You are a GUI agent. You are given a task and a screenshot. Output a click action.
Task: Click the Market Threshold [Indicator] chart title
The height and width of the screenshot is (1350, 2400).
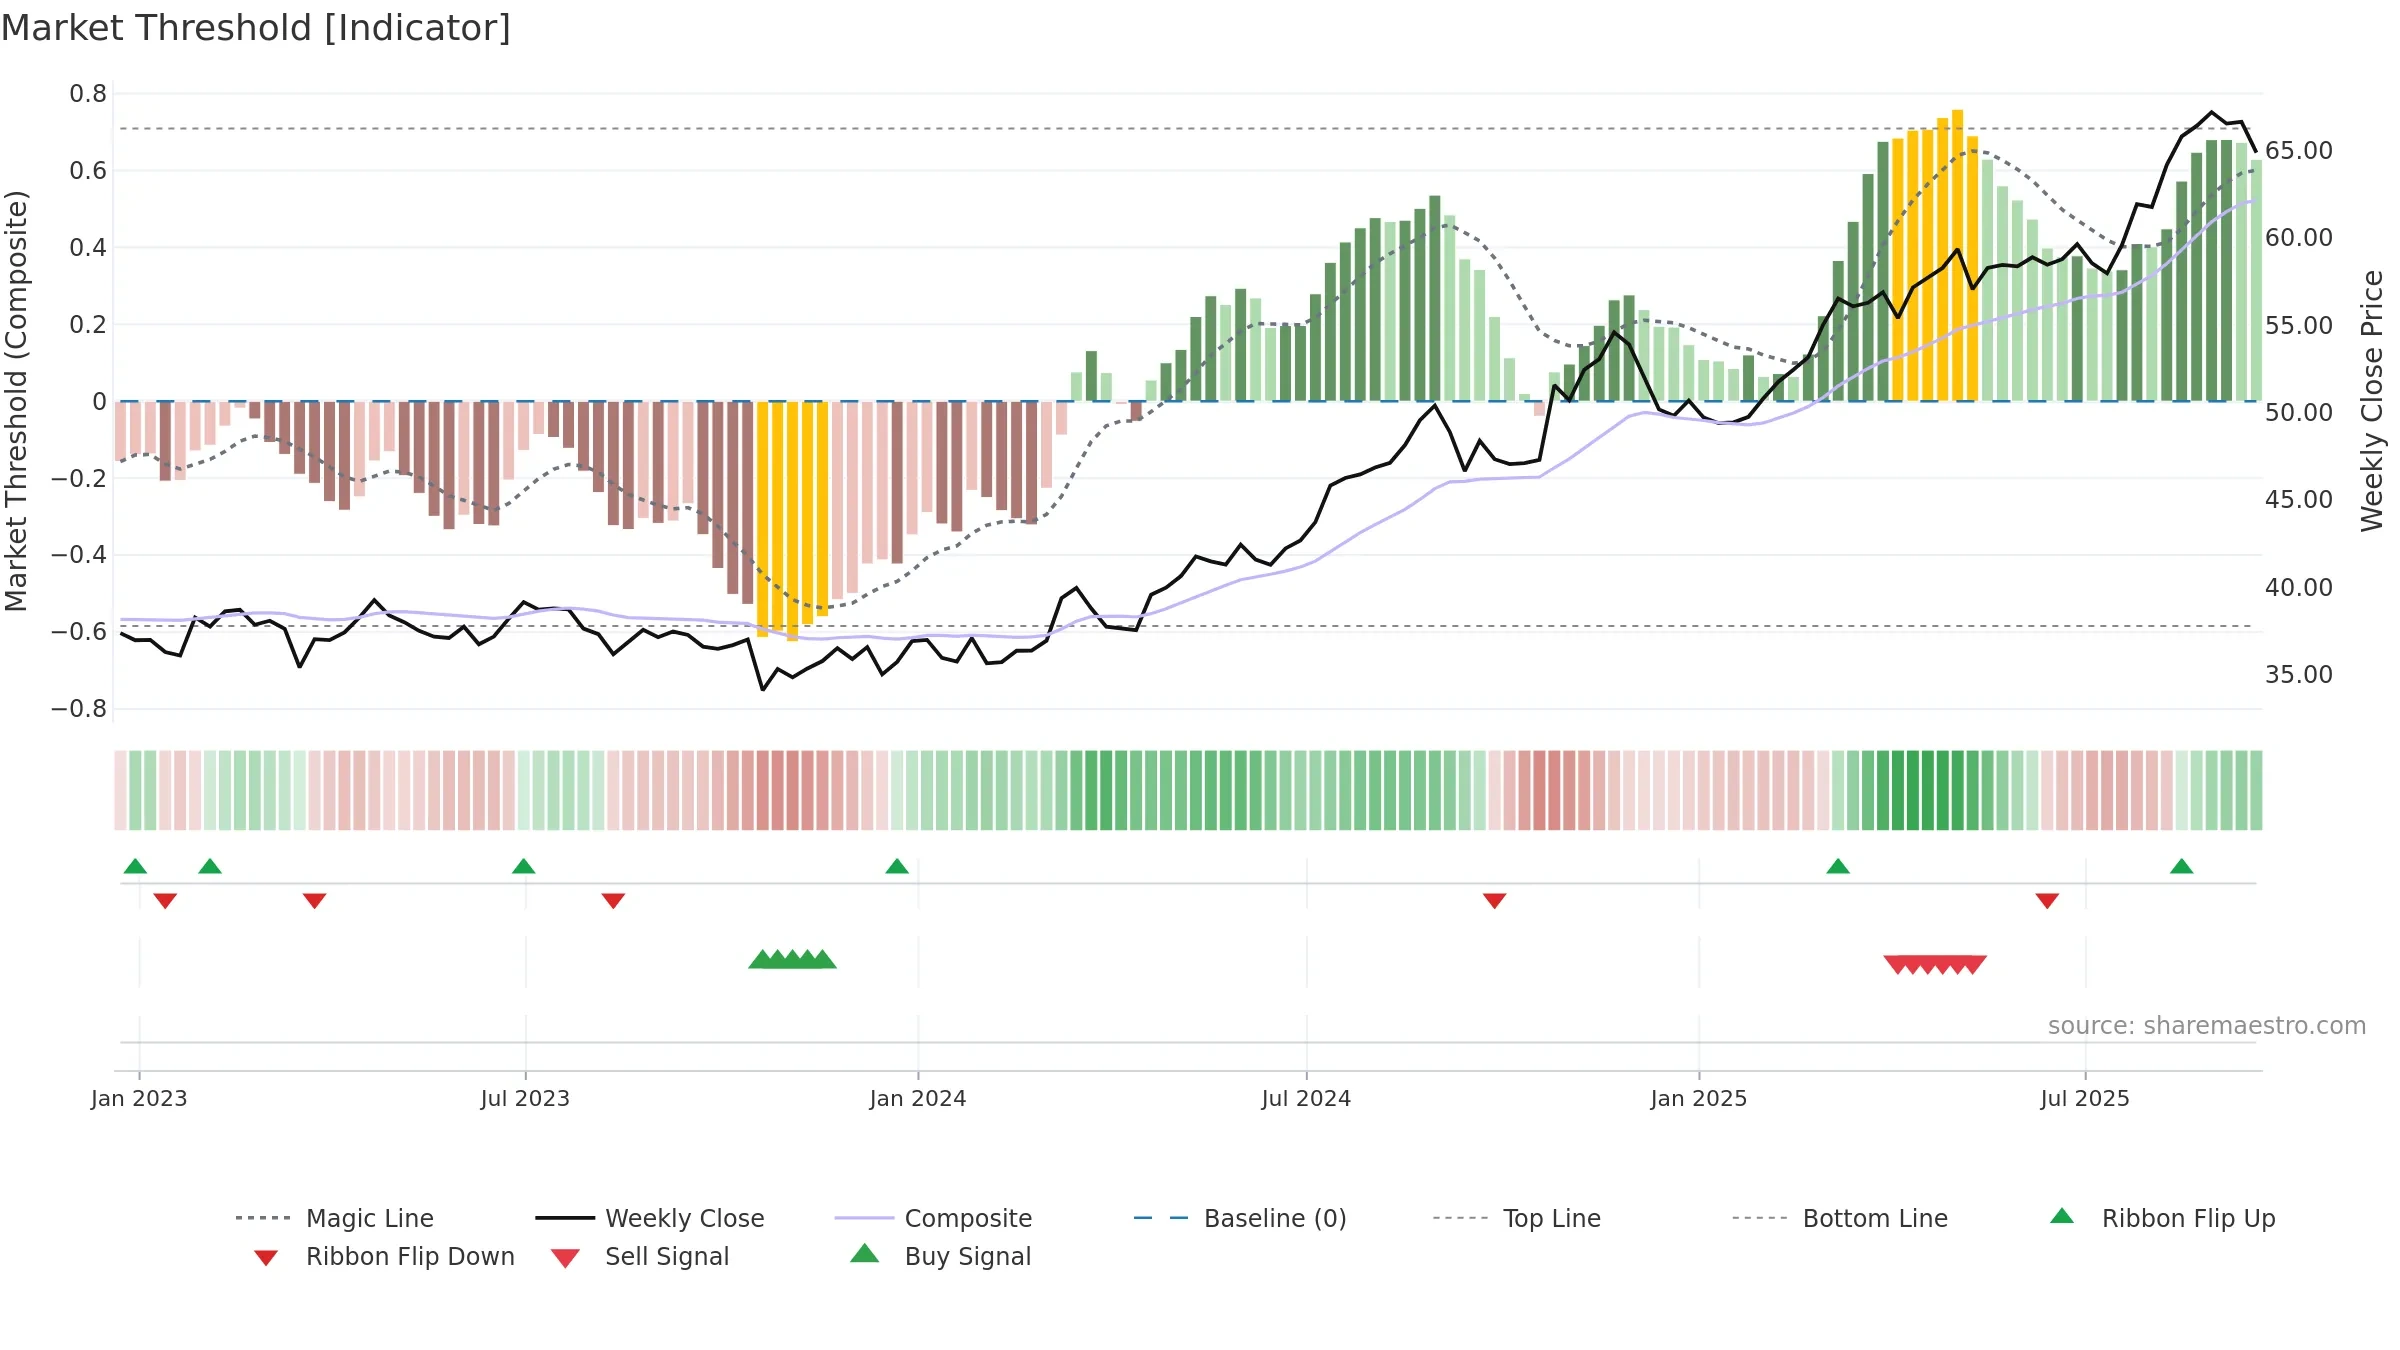pyautogui.click(x=256, y=28)
